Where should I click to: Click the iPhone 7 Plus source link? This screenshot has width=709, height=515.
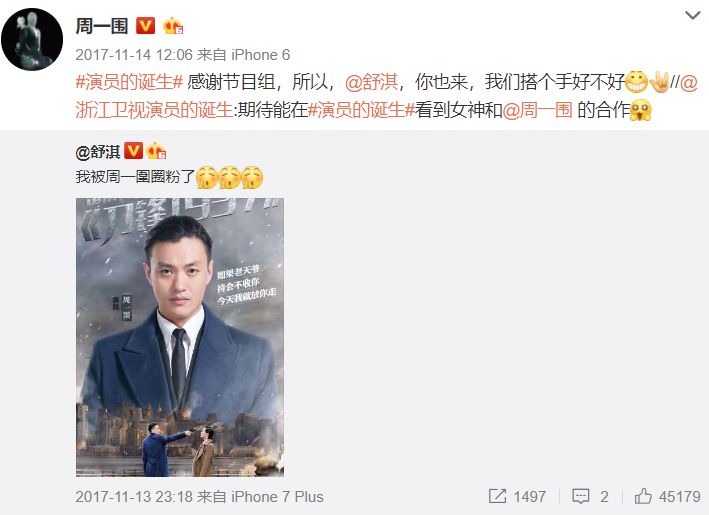click(277, 496)
